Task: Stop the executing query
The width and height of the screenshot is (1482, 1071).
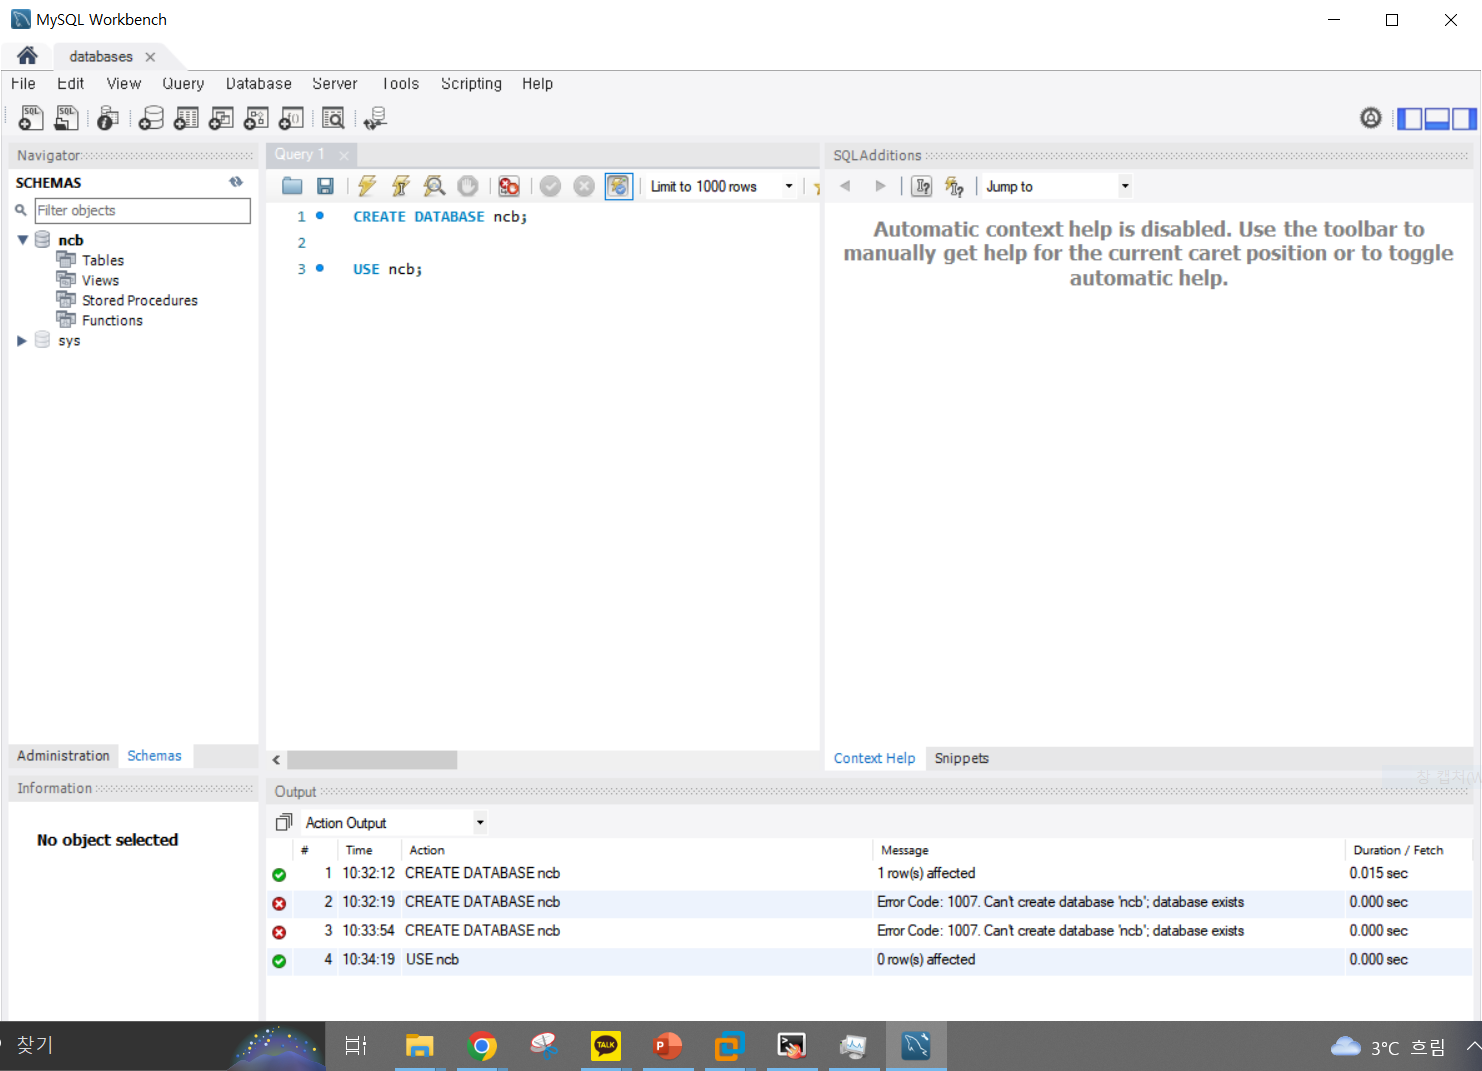Action: click(x=467, y=186)
